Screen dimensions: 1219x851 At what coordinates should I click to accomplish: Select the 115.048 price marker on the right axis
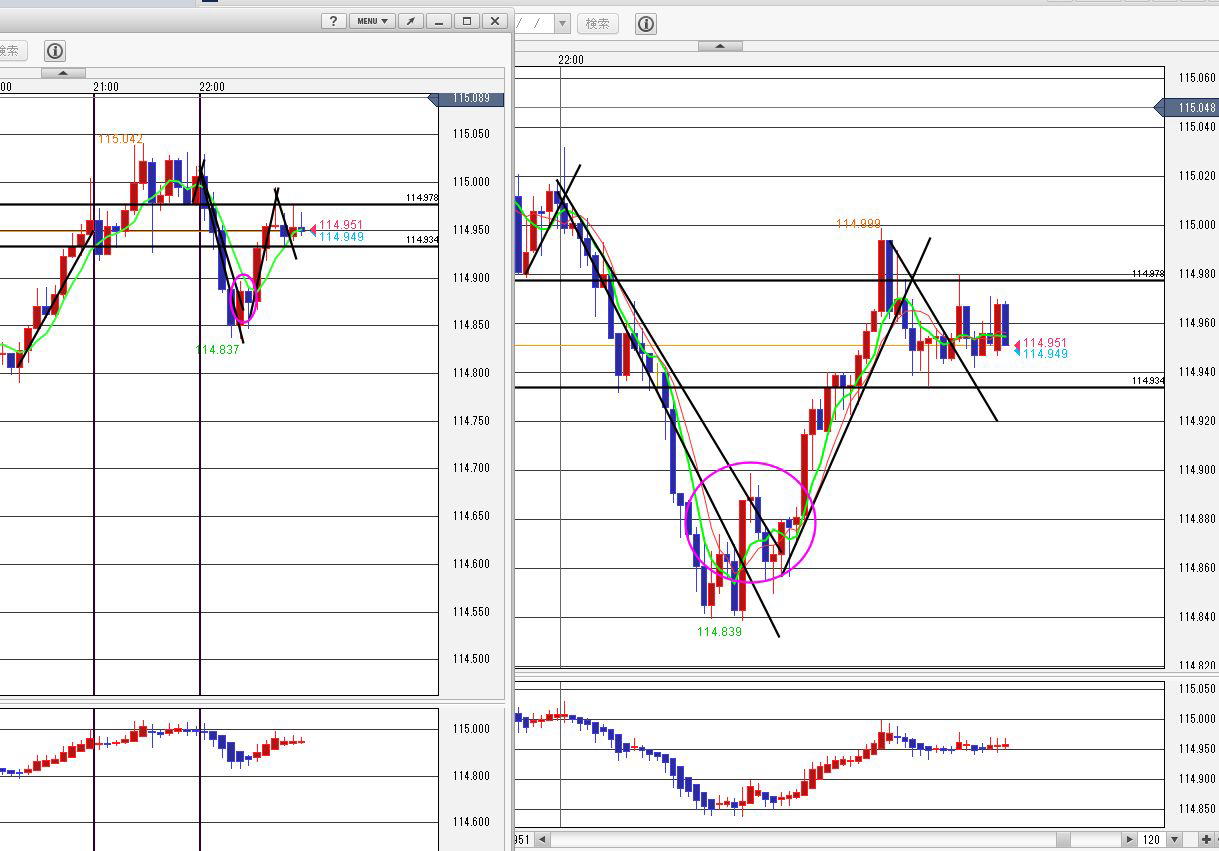point(1190,107)
